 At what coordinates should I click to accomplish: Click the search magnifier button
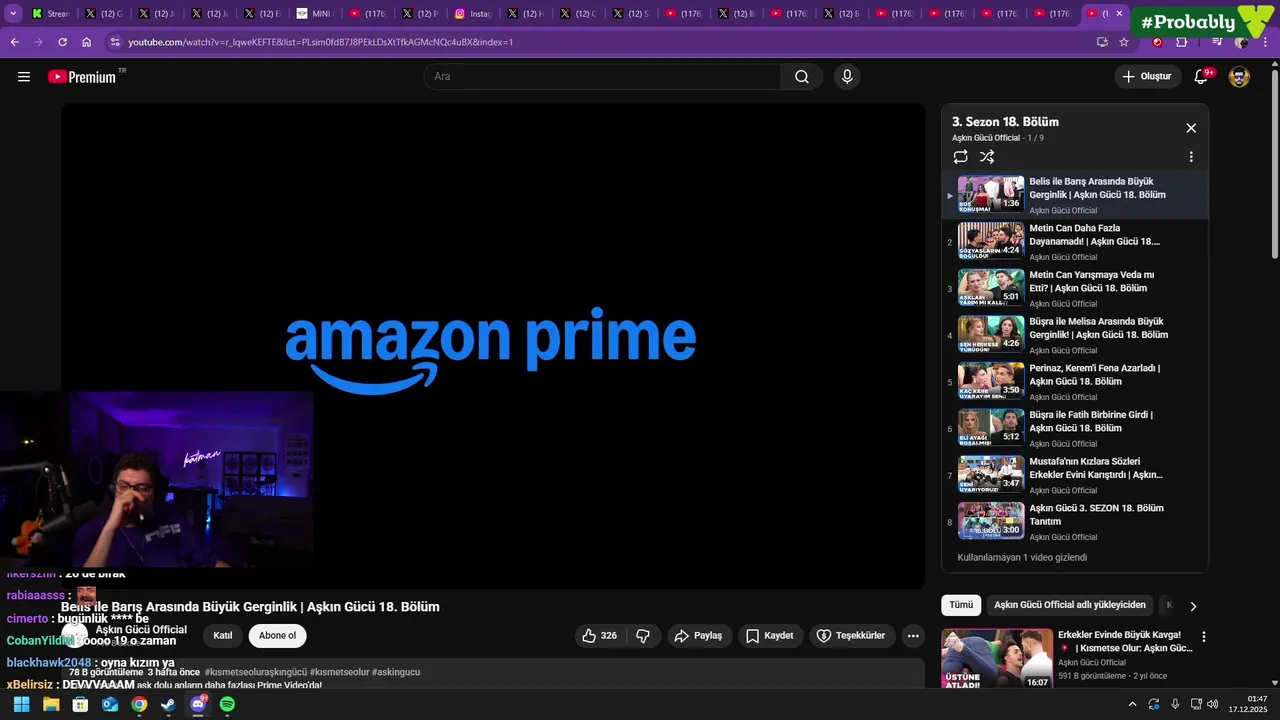pos(802,77)
